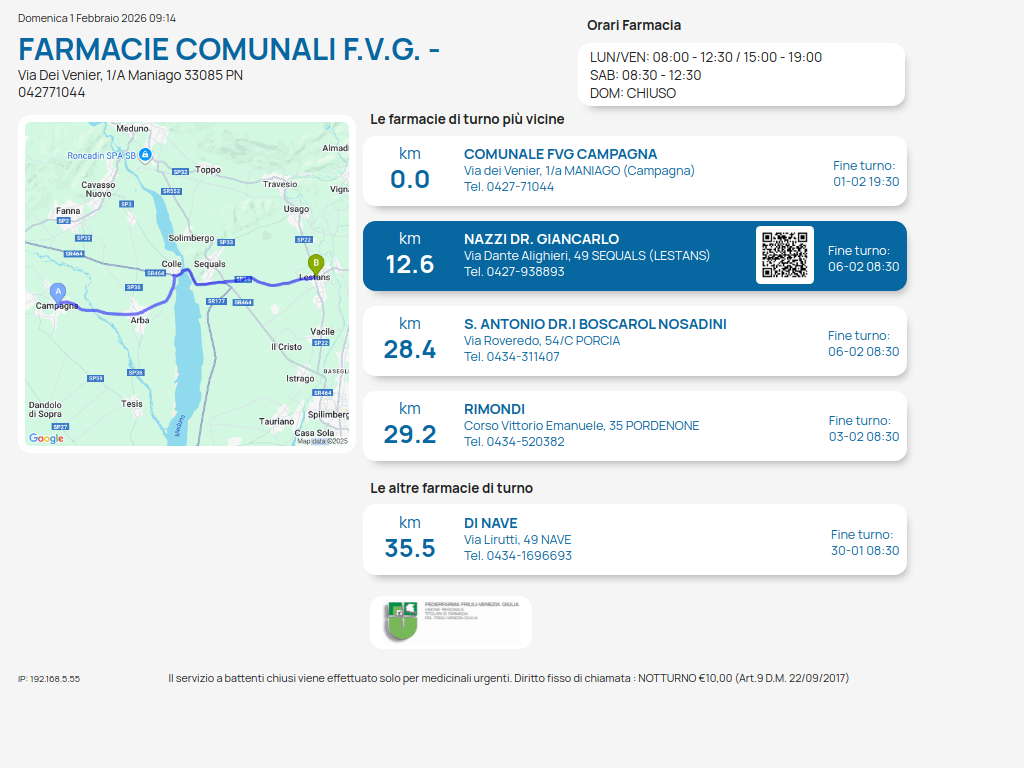Click the Roncadin SPA SB shop icon
The width and height of the screenshot is (1024, 768).
click(146, 154)
